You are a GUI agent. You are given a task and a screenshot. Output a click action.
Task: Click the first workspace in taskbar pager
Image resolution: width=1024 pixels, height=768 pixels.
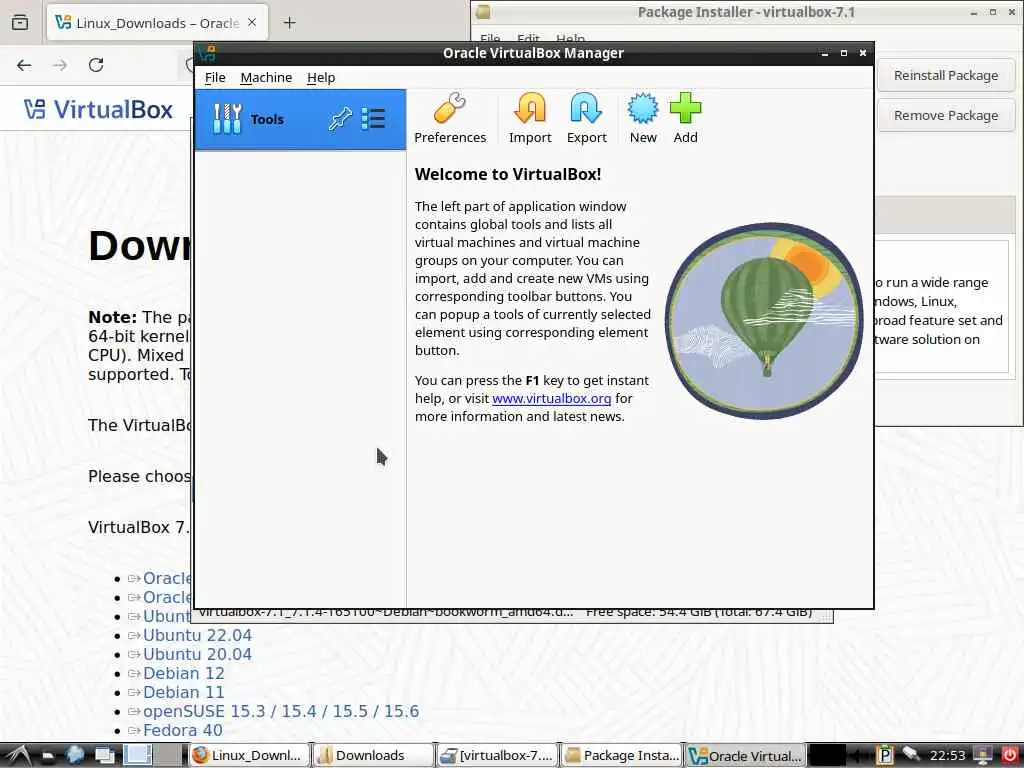tap(137, 754)
